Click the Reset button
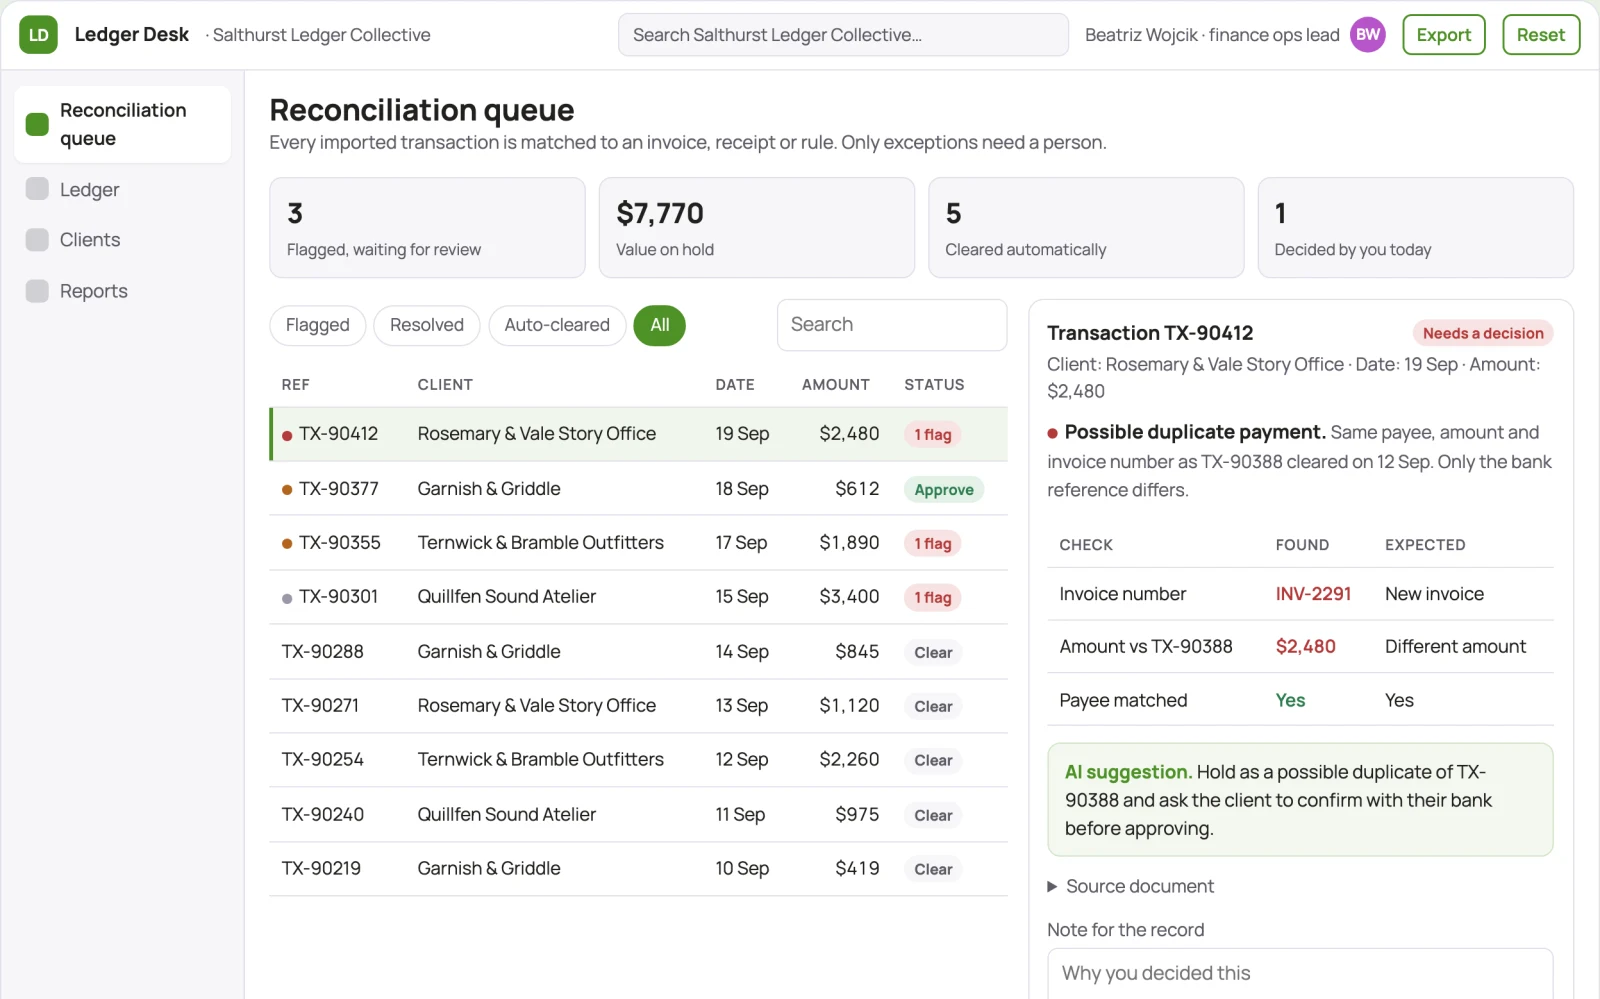1600x999 pixels. point(1541,35)
